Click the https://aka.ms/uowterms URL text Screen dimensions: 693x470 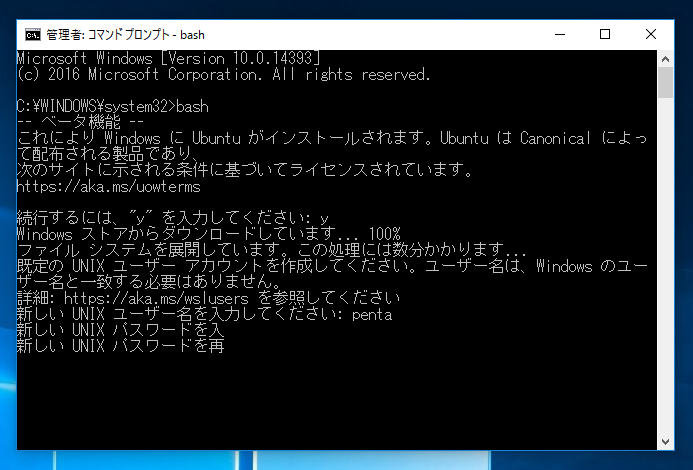click(x=109, y=187)
